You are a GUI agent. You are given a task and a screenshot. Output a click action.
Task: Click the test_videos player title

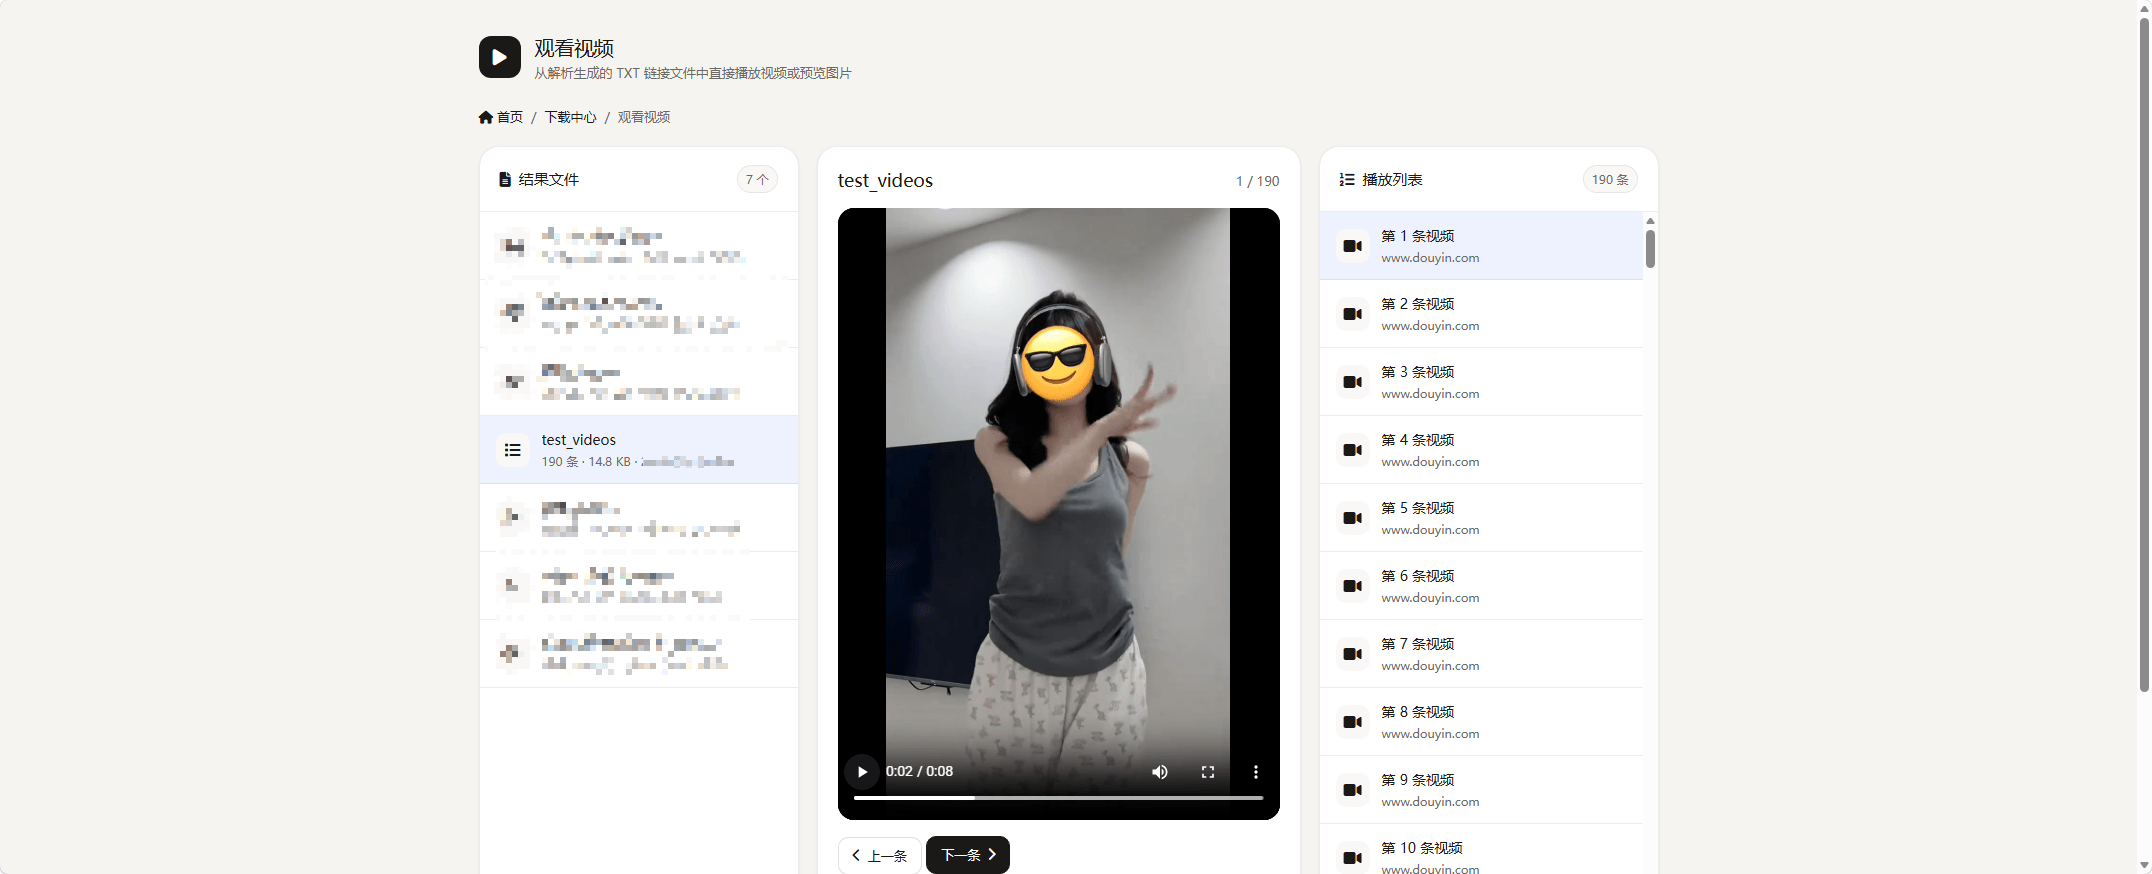coord(885,180)
